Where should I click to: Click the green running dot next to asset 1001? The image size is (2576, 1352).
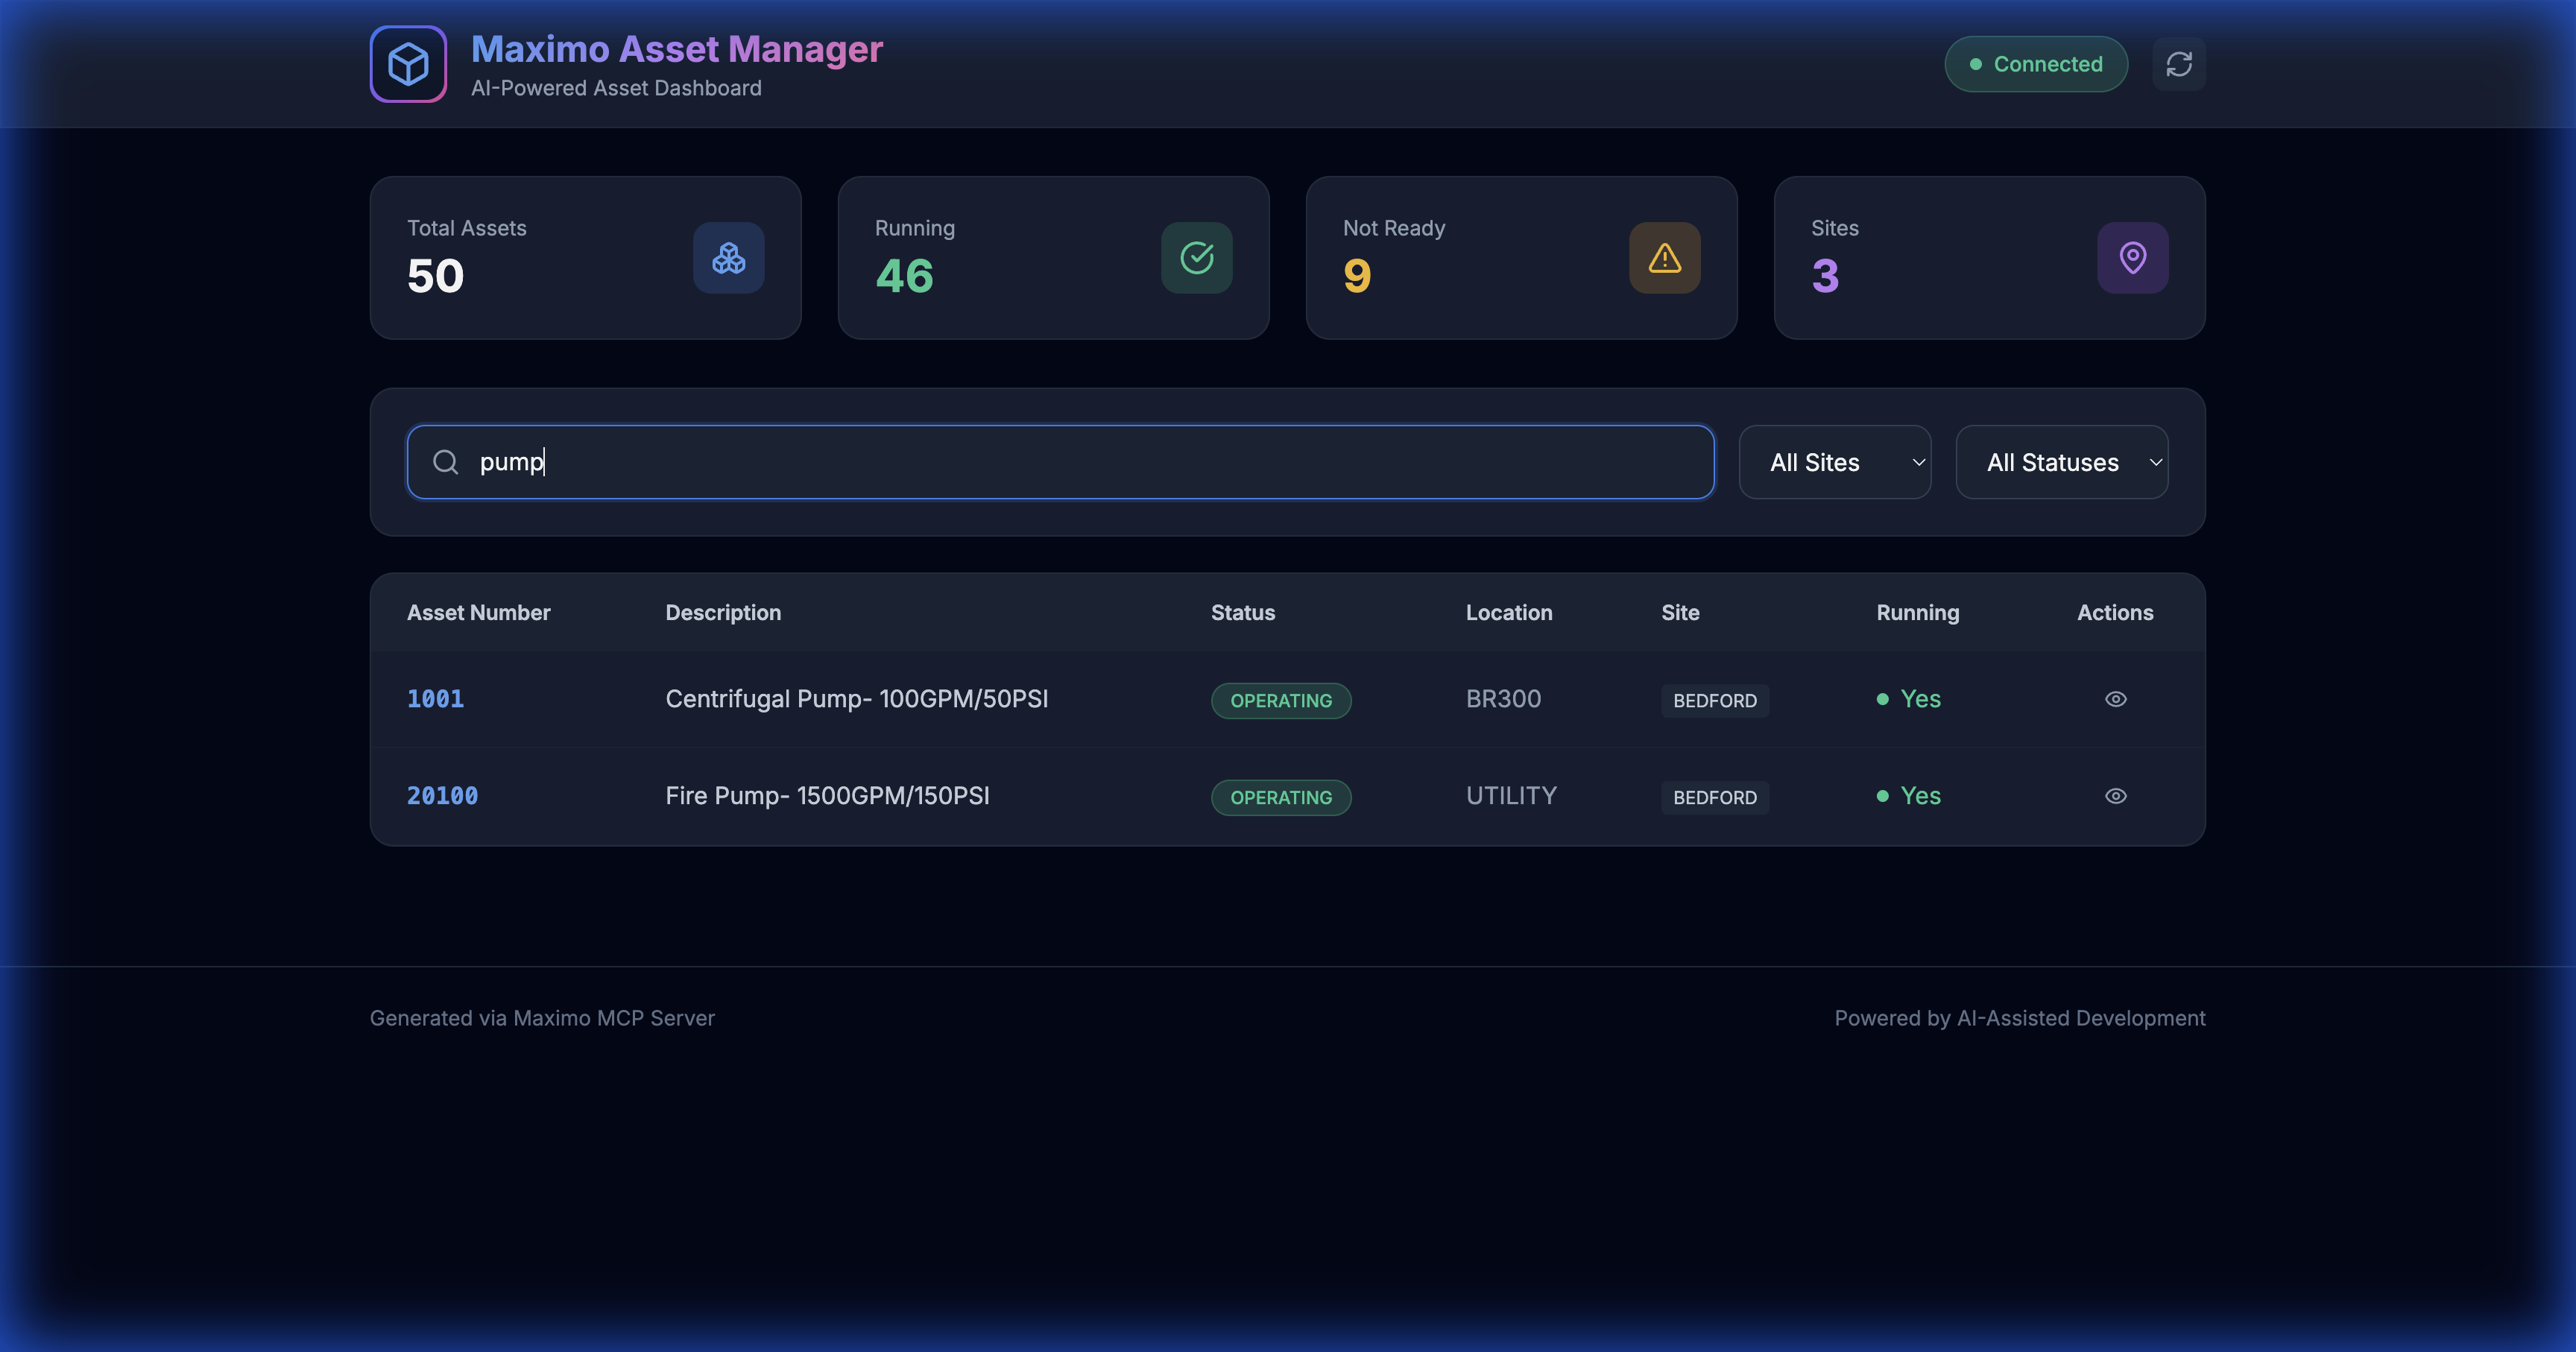(x=1883, y=699)
